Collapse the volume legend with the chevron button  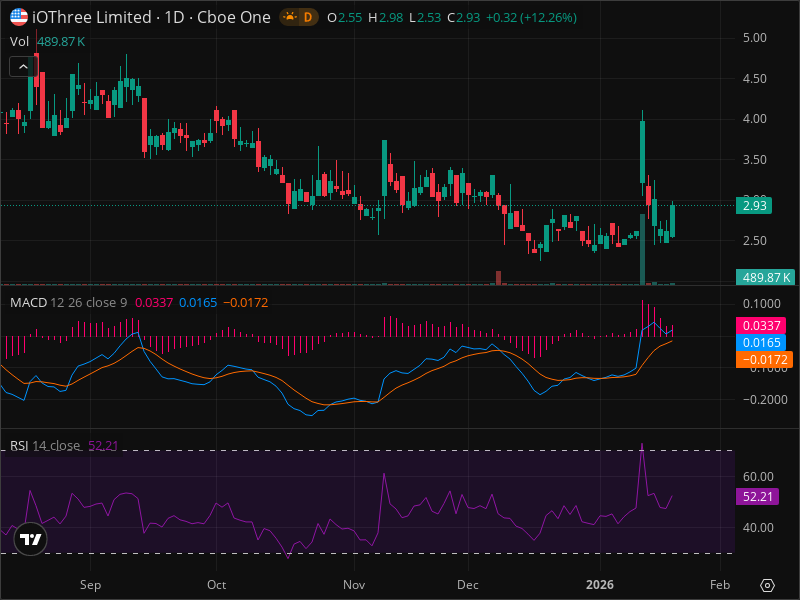[23, 66]
